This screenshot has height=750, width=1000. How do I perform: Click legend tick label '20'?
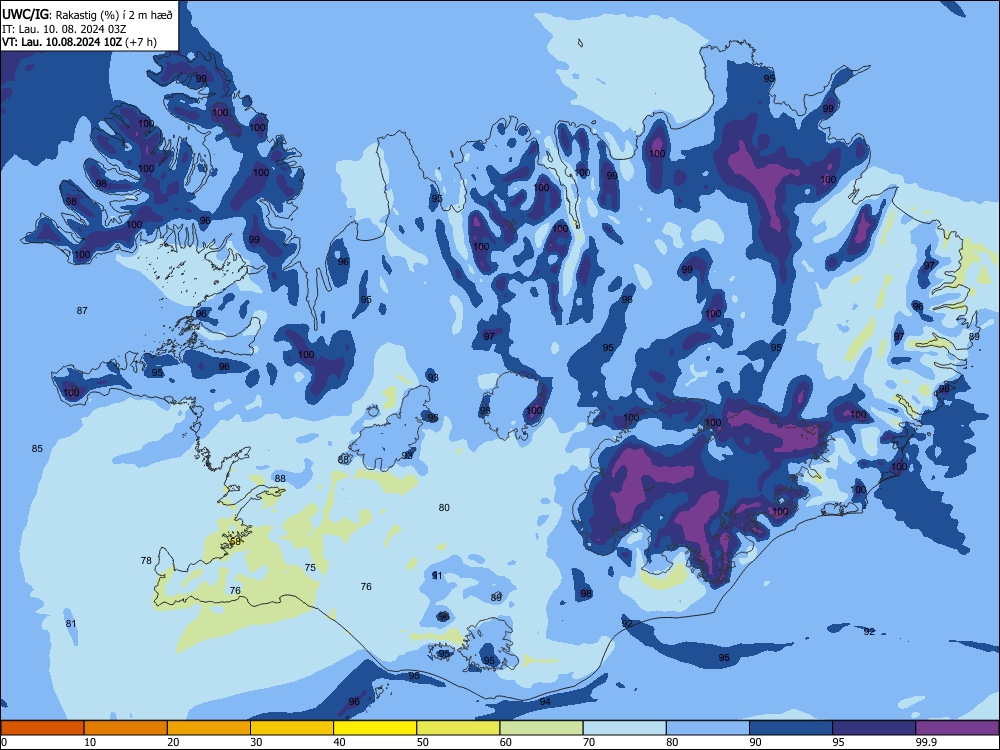[173, 742]
